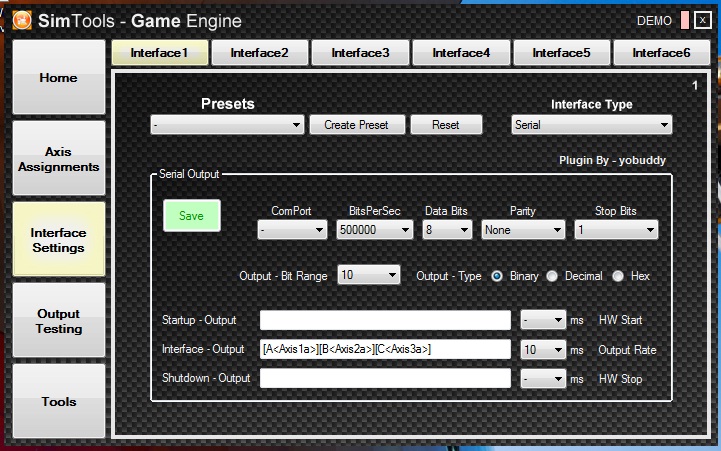The height and width of the screenshot is (451, 721).
Task: Open the Output Rate ms dropdown
Action: click(x=543, y=350)
